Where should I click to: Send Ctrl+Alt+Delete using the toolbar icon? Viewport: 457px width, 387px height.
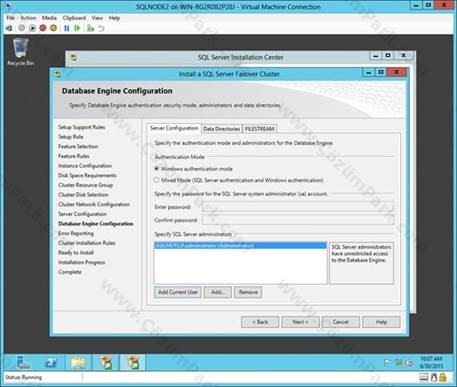[x=9, y=28]
